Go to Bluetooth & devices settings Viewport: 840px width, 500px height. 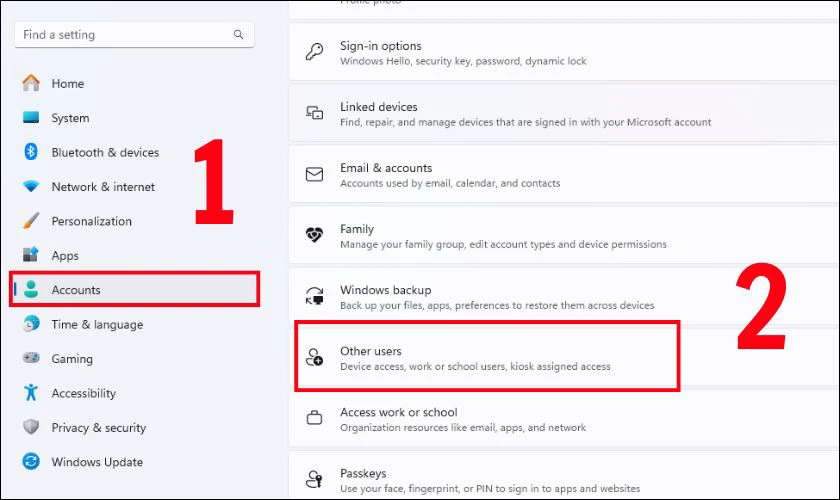134,152
